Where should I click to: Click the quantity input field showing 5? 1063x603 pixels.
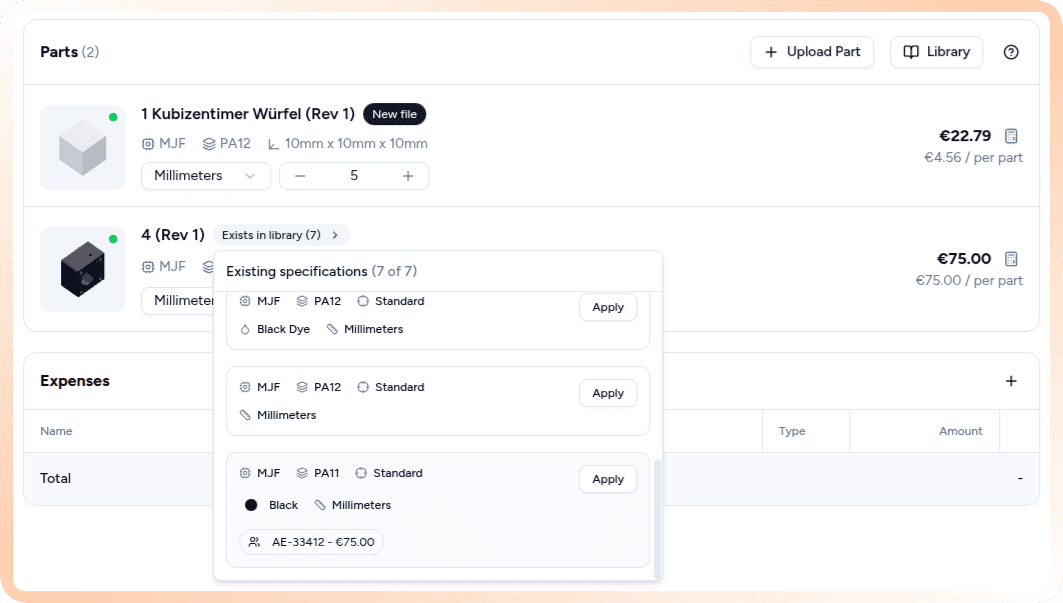coord(354,176)
